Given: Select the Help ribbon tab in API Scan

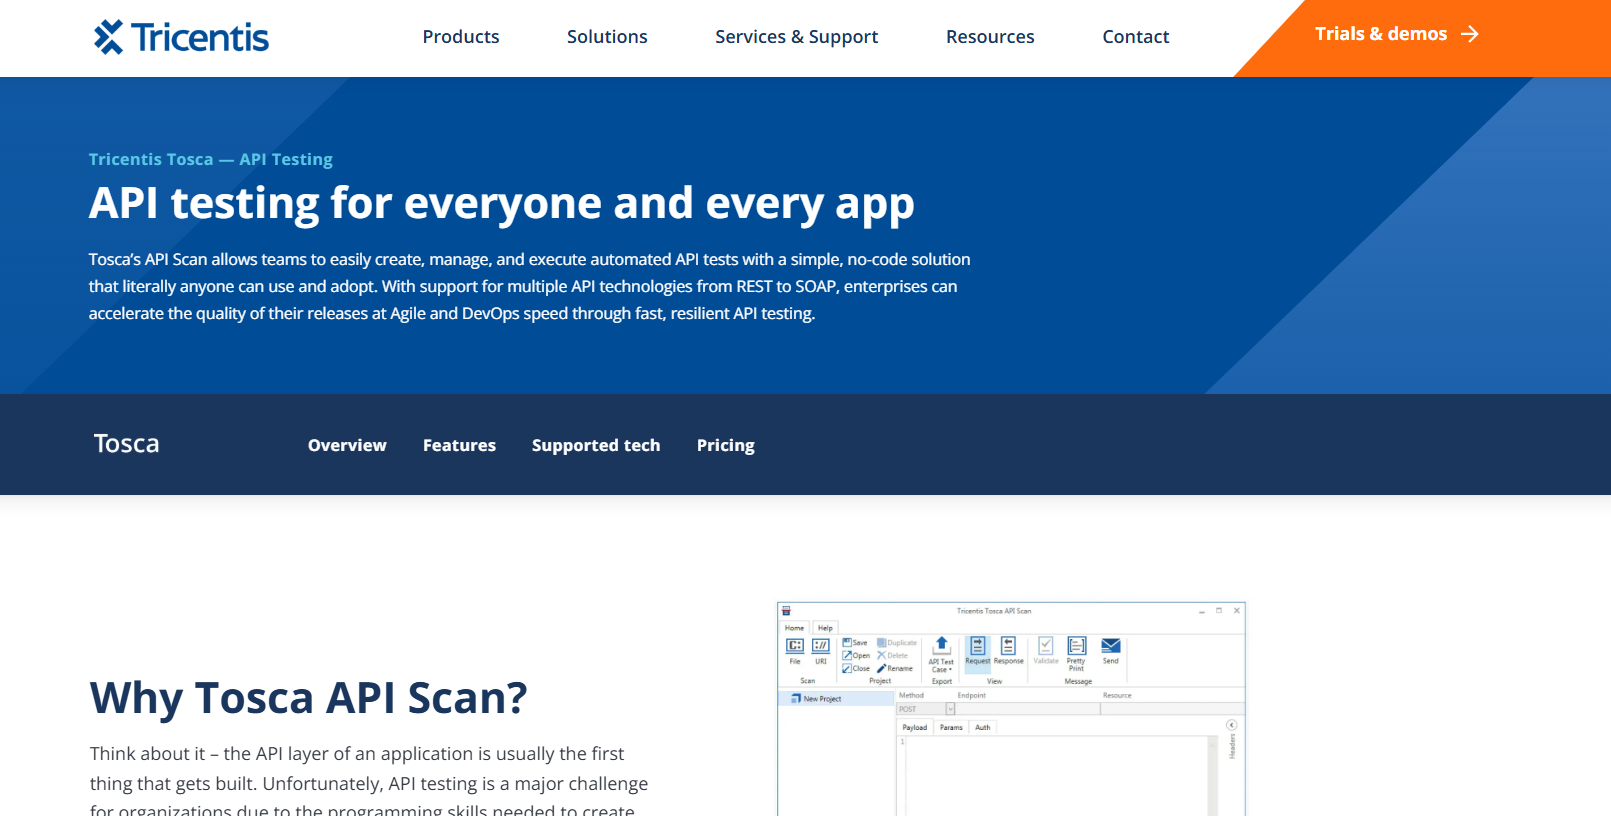Looking at the screenshot, I should tap(825, 628).
